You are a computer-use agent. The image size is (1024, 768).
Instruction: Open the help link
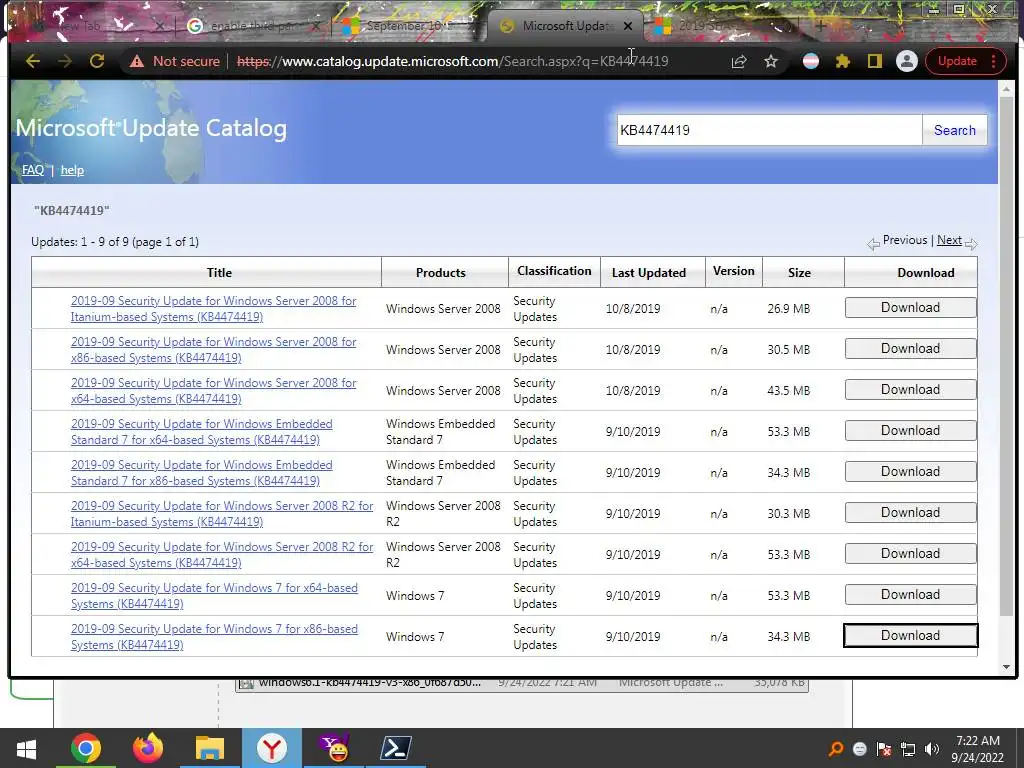point(72,170)
